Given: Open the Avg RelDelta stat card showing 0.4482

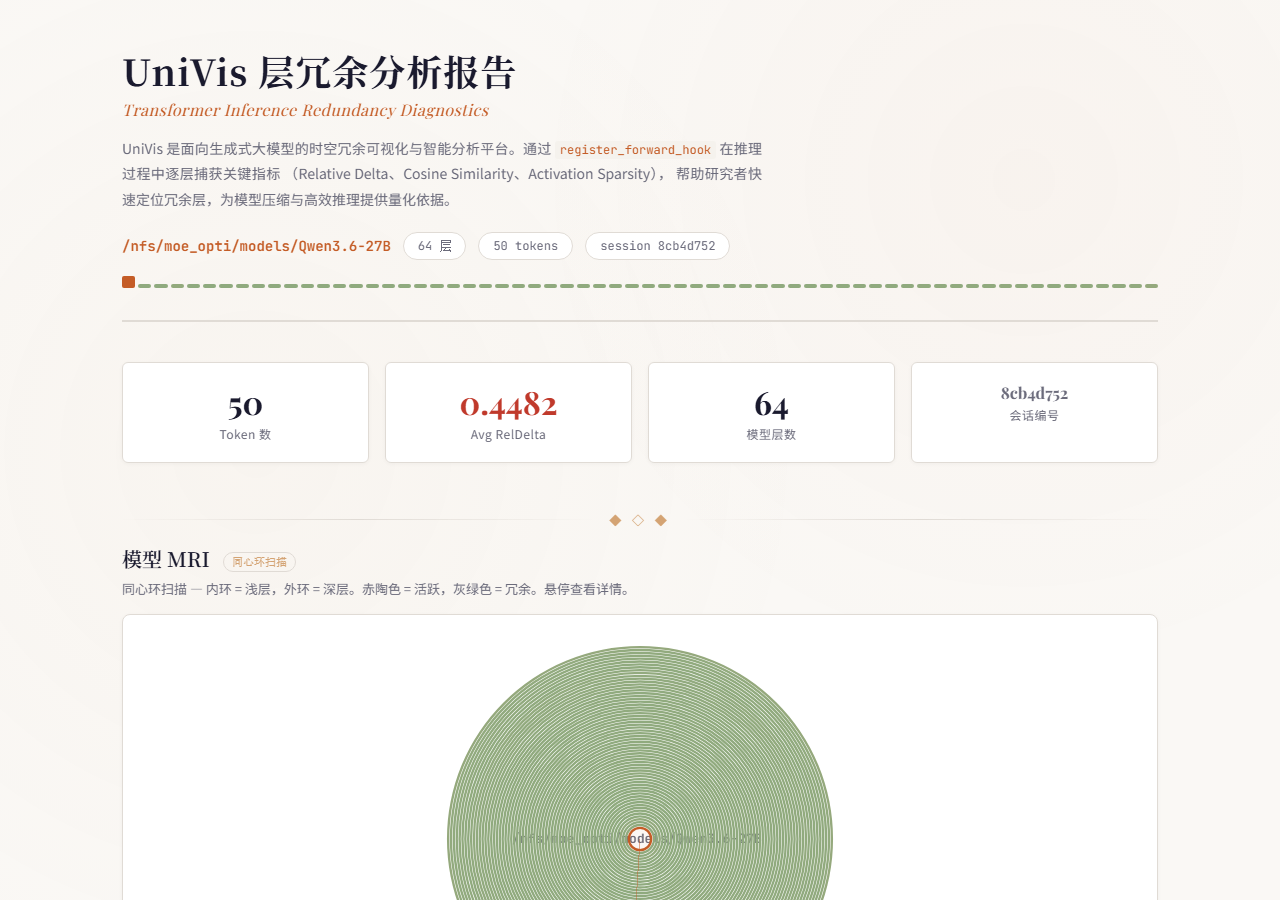Looking at the screenshot, I should pyautogui.click(x=508, y=412).
